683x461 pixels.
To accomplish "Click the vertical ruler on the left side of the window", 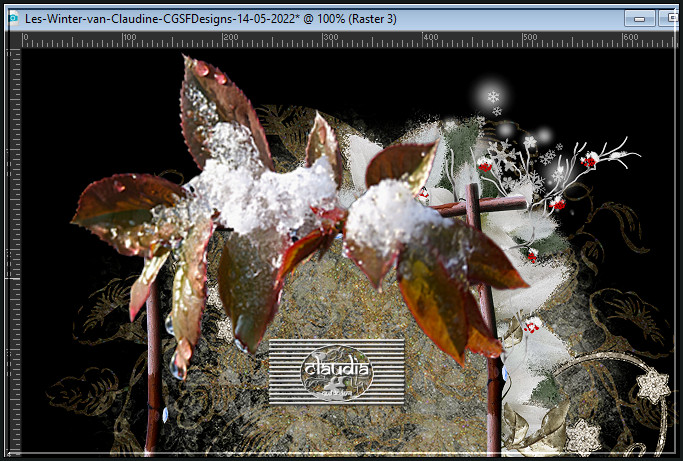I will pos(14,251).
